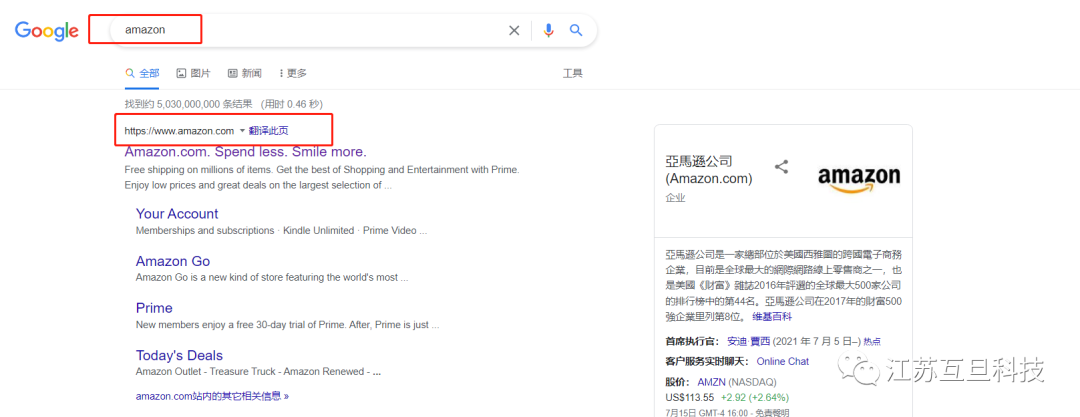Open the Your Account sitelink

click(177, 213)
